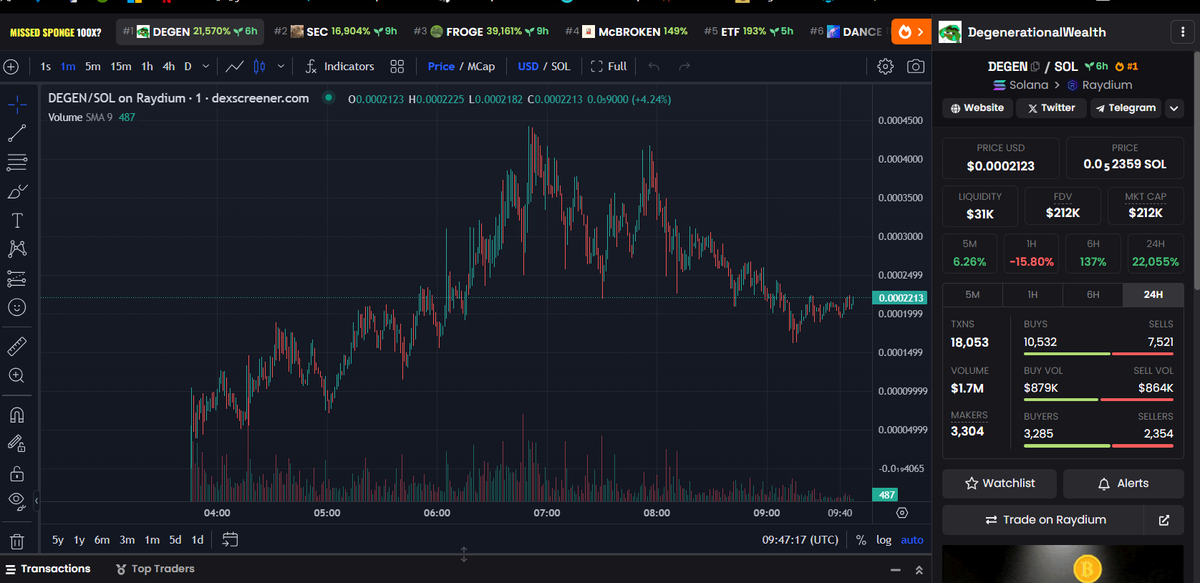Open the fx Indicators menu
1200x583 pixels.
tap(339, 66)
